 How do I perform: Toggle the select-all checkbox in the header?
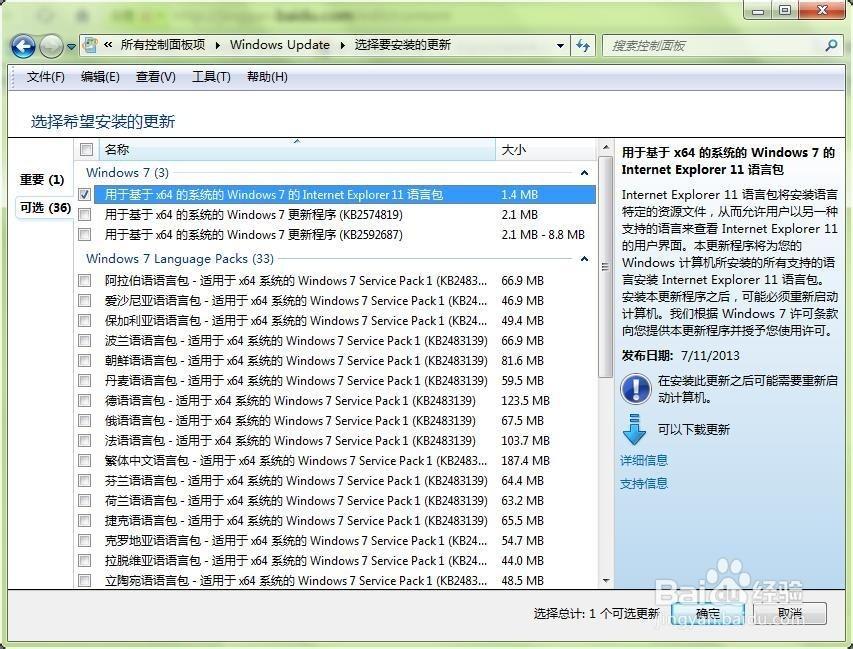[x=86, y=149]
